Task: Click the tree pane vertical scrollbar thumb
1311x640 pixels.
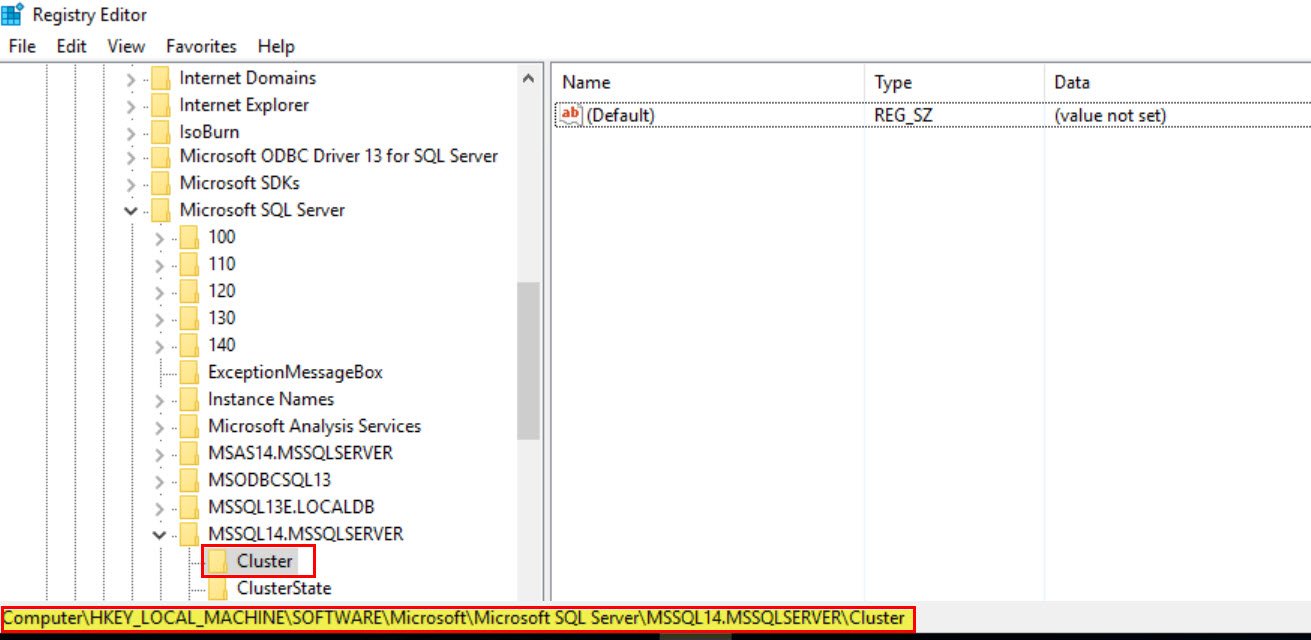Action: (529, 361)
